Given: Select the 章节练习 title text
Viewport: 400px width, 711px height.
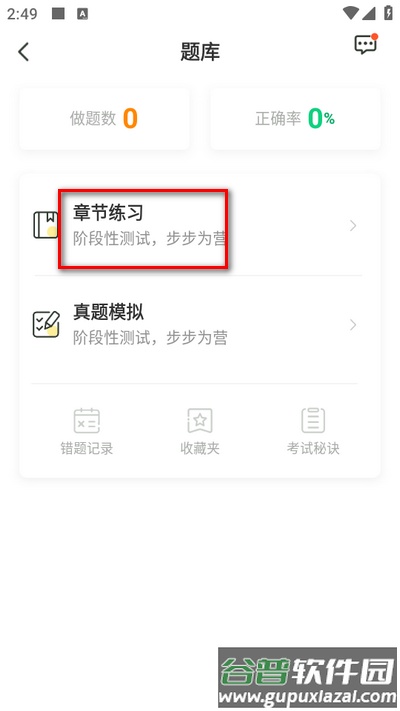Looking at the screenshot, I should [108, 213].
